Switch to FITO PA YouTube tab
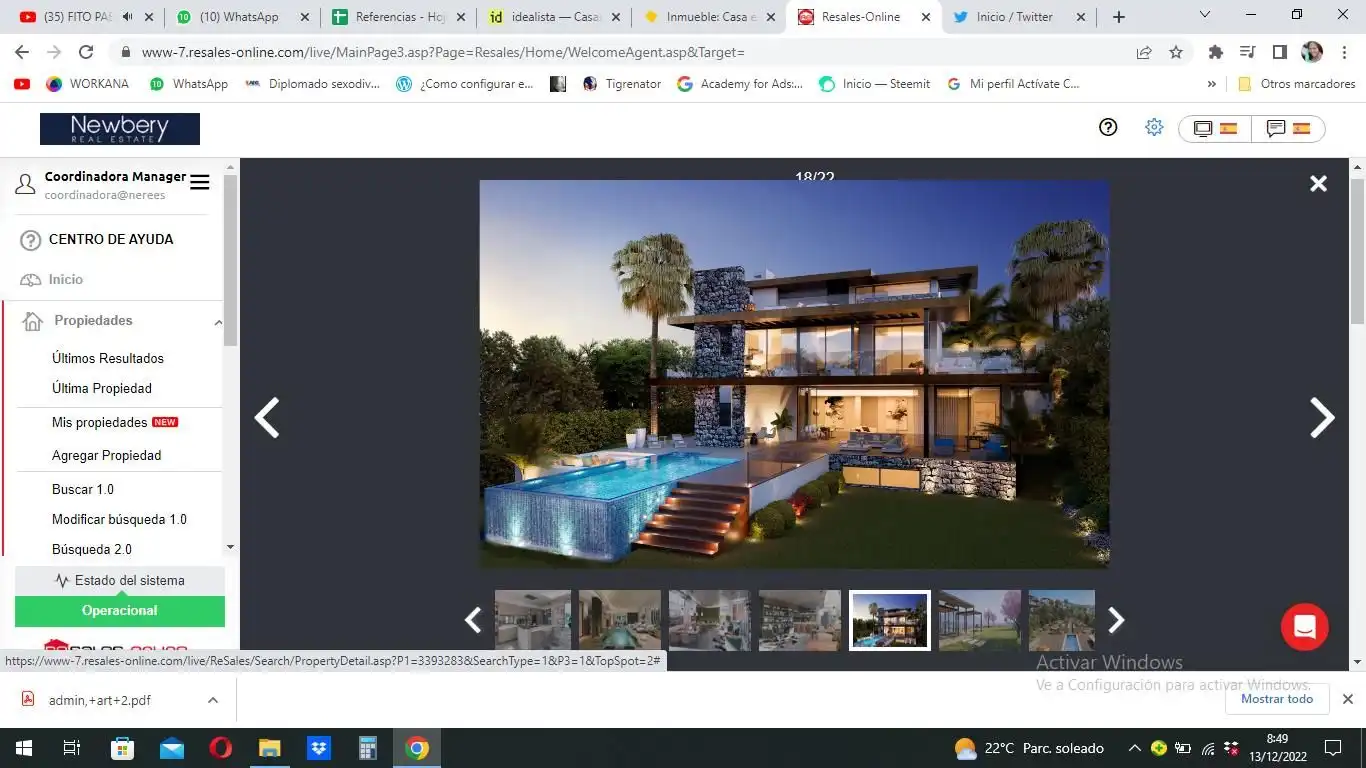Screen dimensions: 1366x768 (x=85, y=17)
